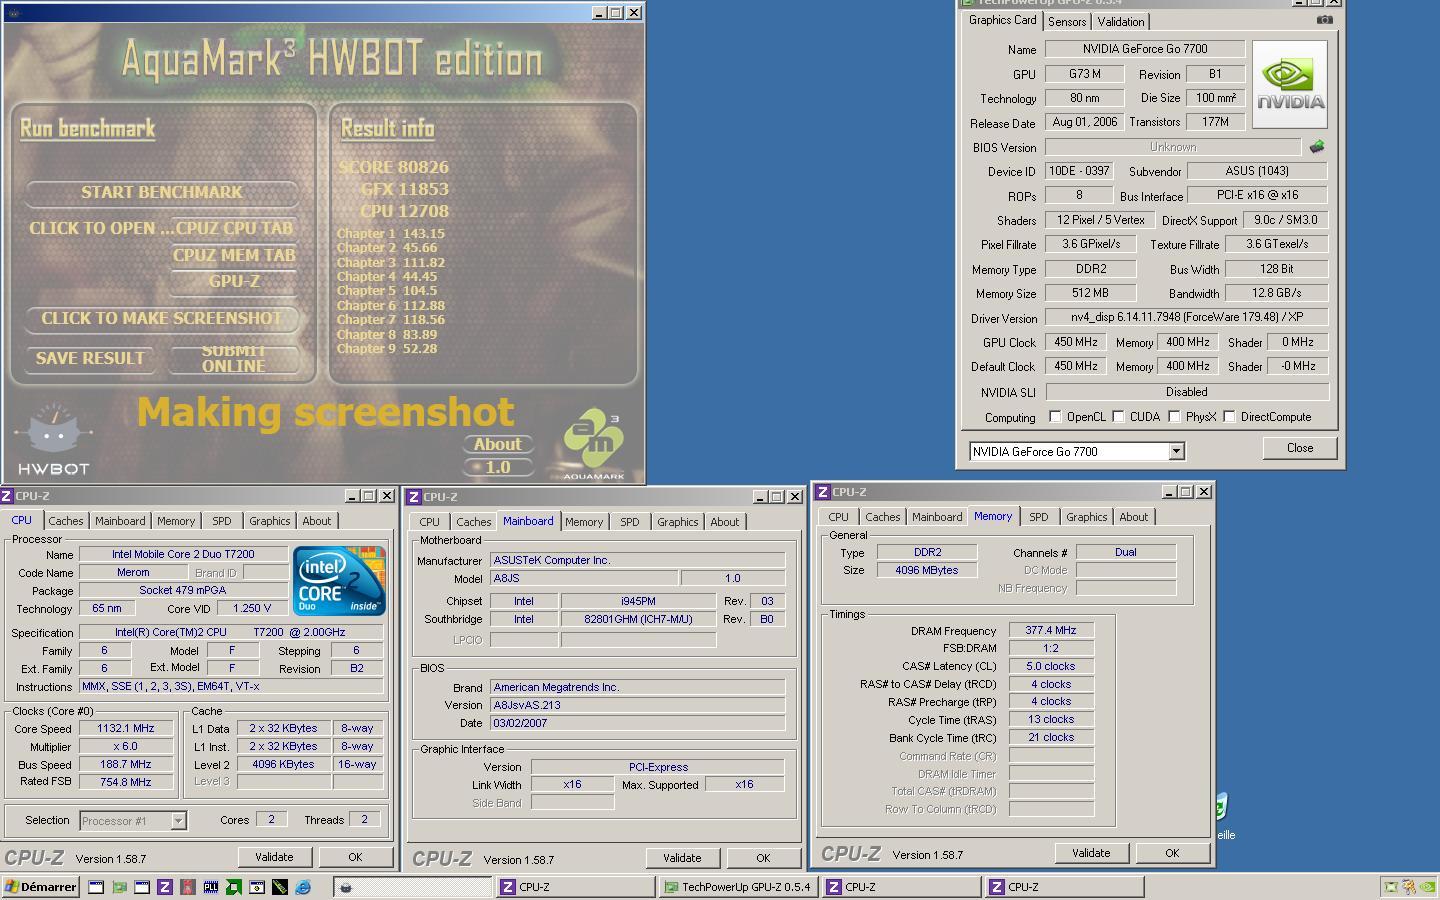This screenshot has width=1440, height=900.
Task: Click the left CPU-Z window title icon
Action: [x=8, y=496]
